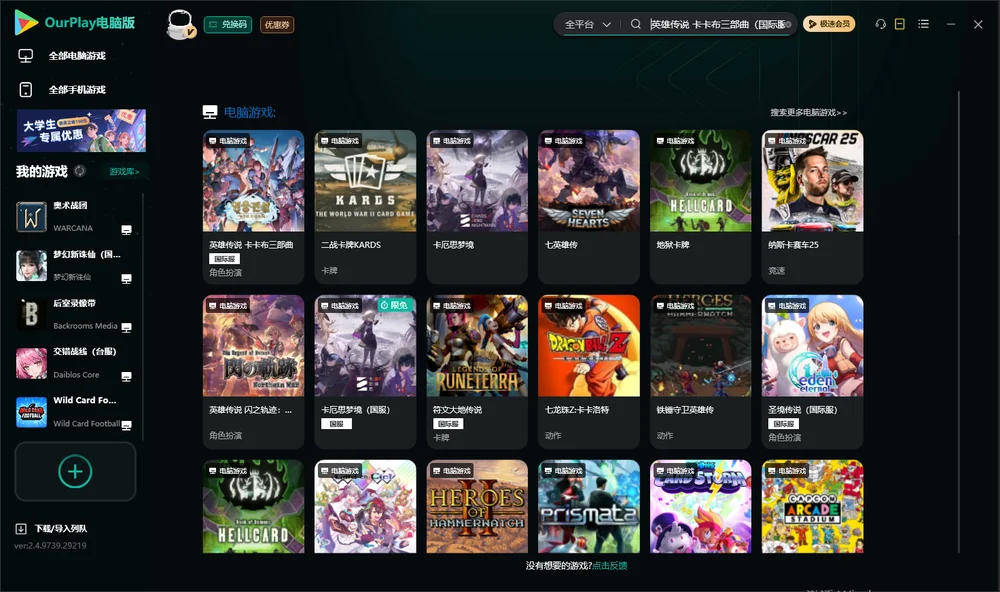Screen dimensions: 1000x592
Task: Open the Capcom Arcade Stadium thumbnail
Action: [812, 507]
